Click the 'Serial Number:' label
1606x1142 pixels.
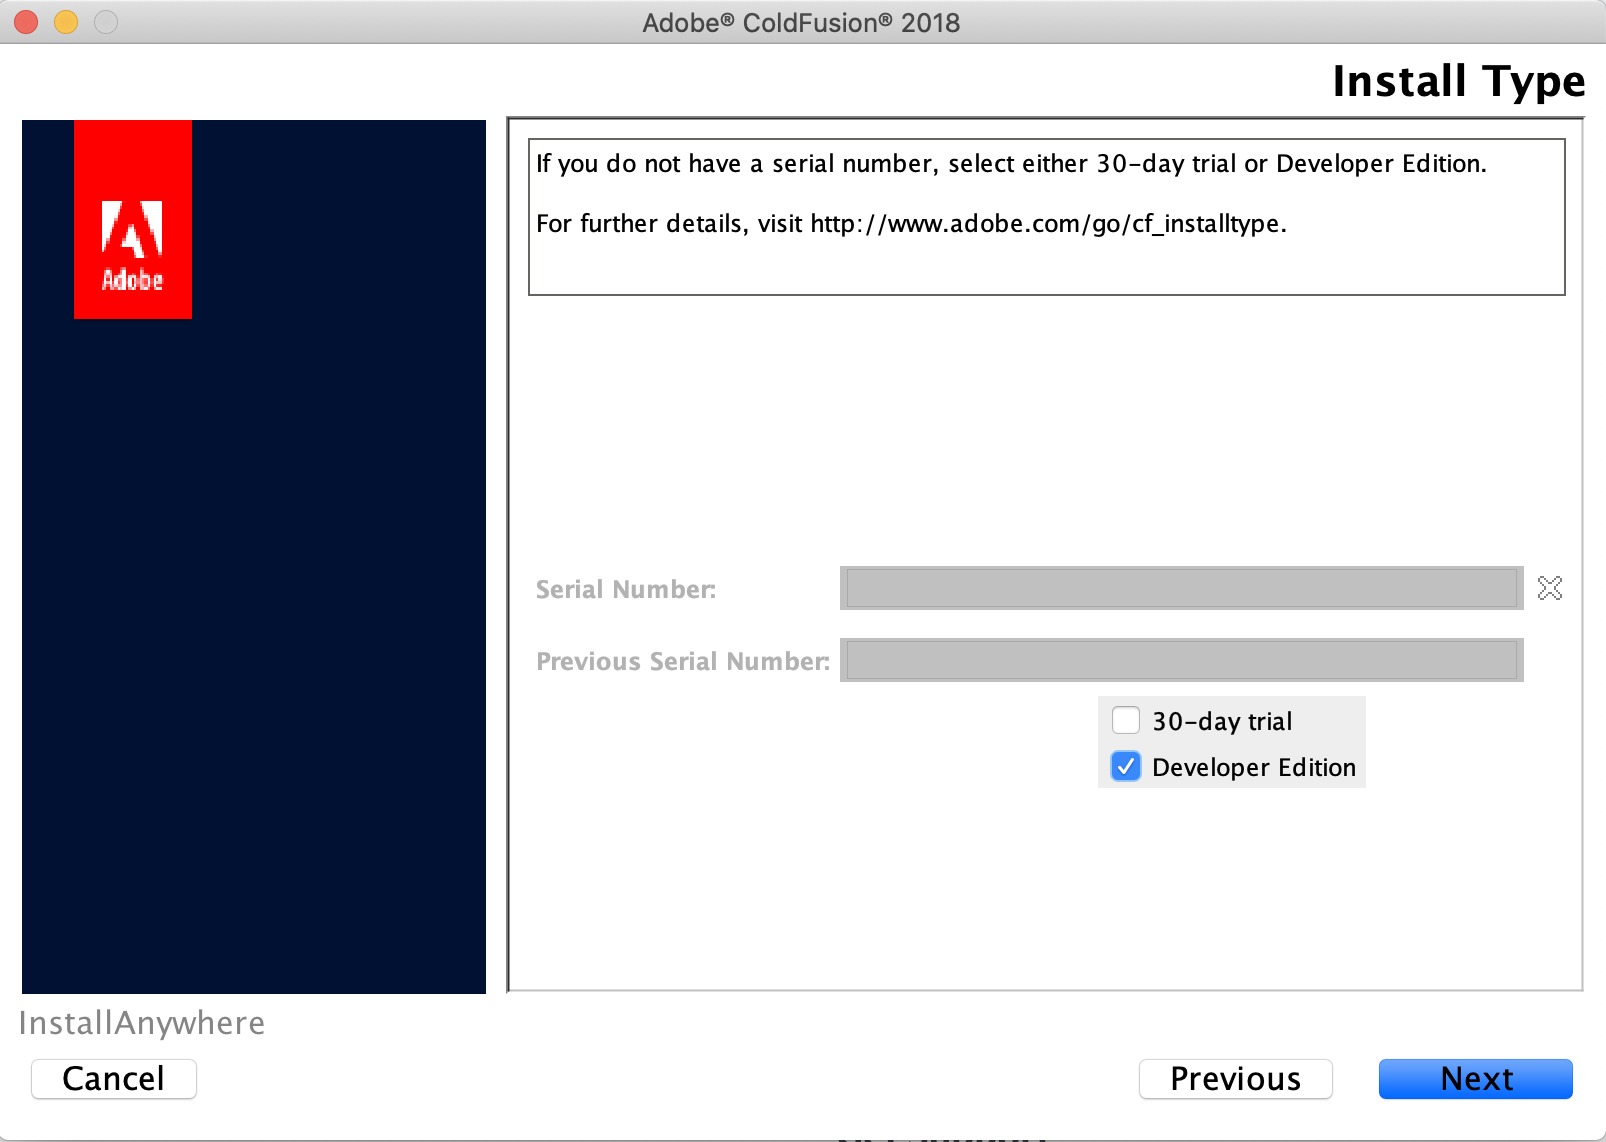(x=626, y=589)
